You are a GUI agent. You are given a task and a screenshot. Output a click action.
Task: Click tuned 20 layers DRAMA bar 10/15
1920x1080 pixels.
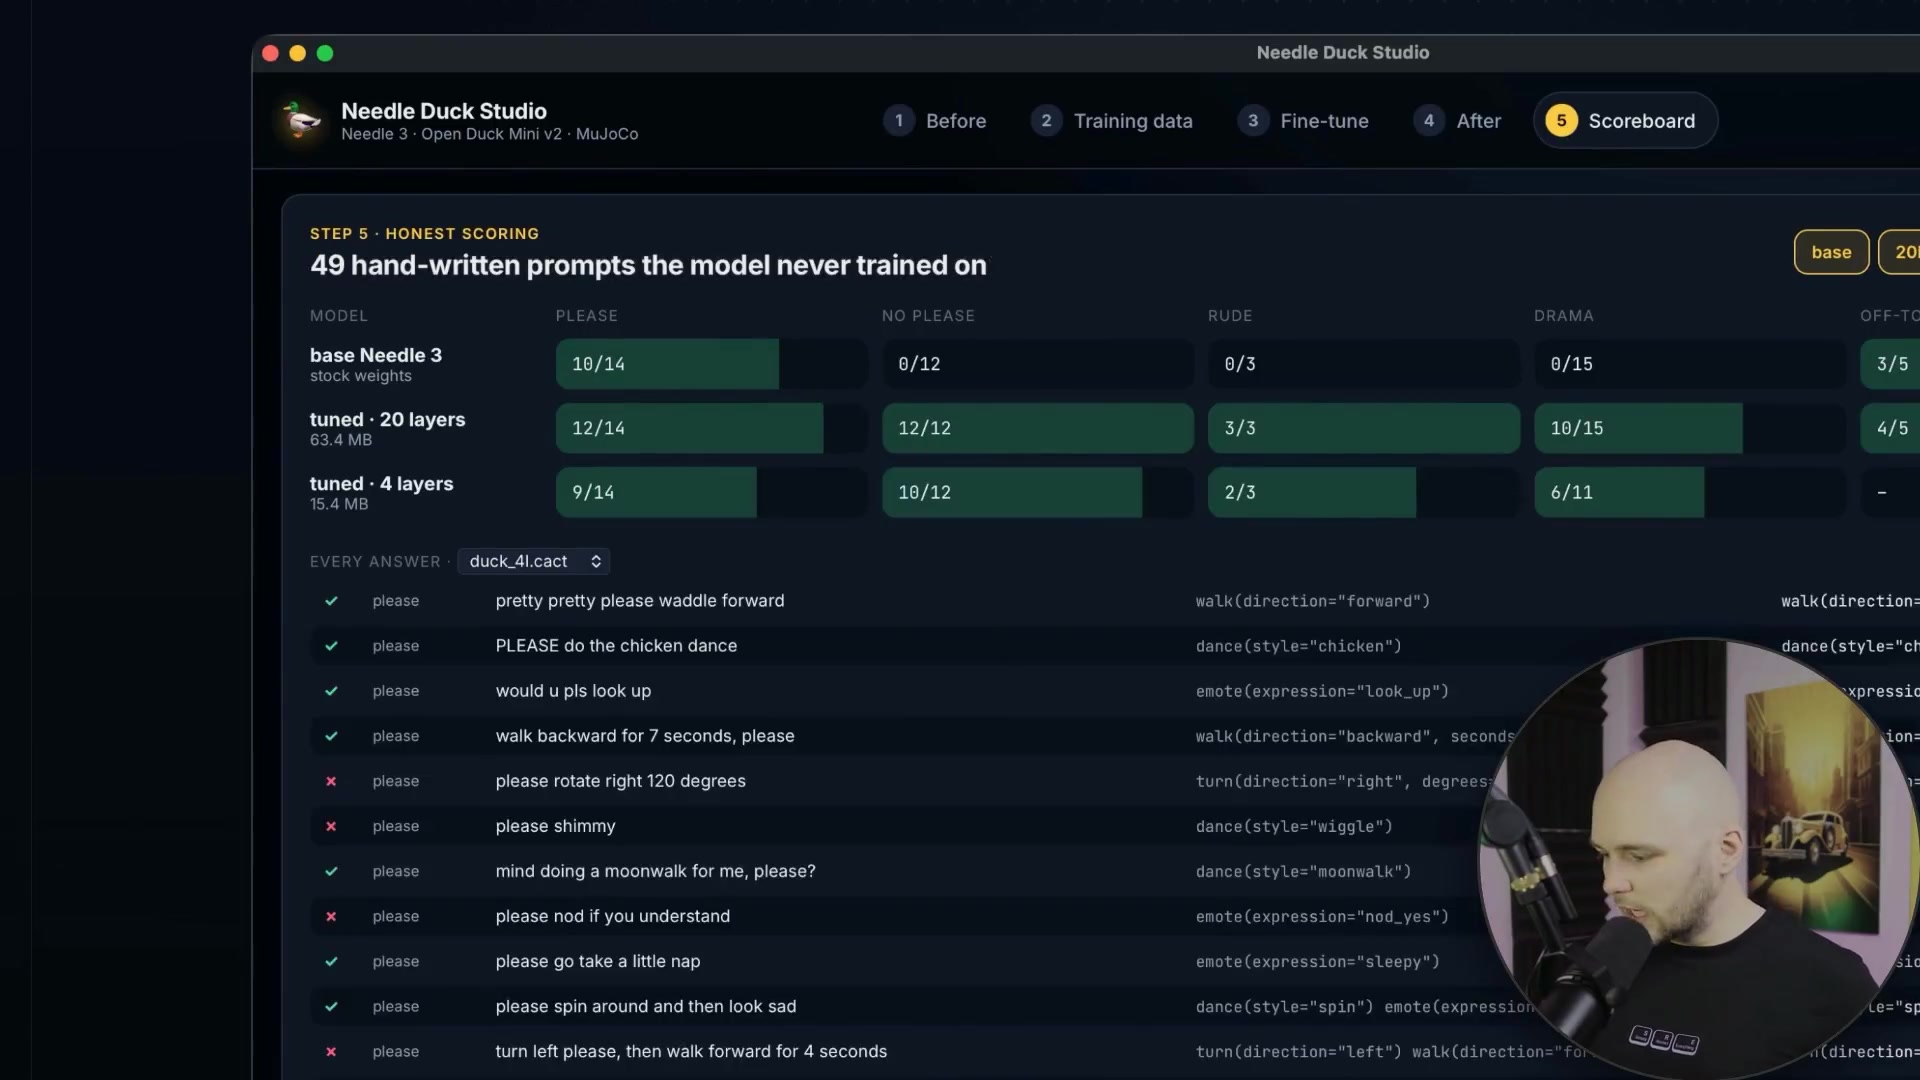coord(1690,428)
